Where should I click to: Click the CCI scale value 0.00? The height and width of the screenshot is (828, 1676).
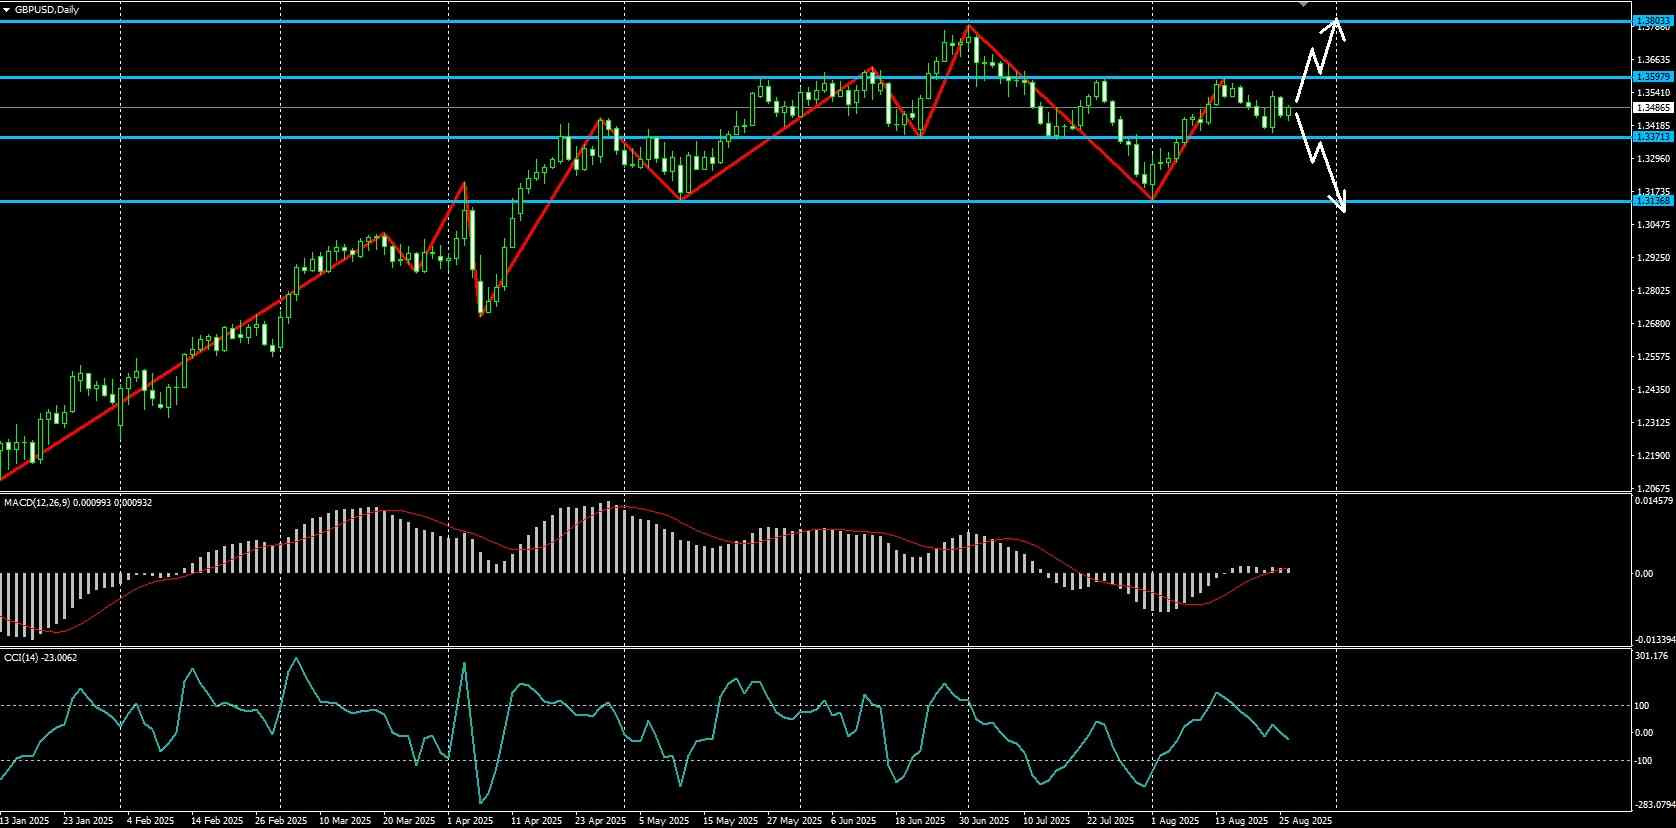point(1644,733)
